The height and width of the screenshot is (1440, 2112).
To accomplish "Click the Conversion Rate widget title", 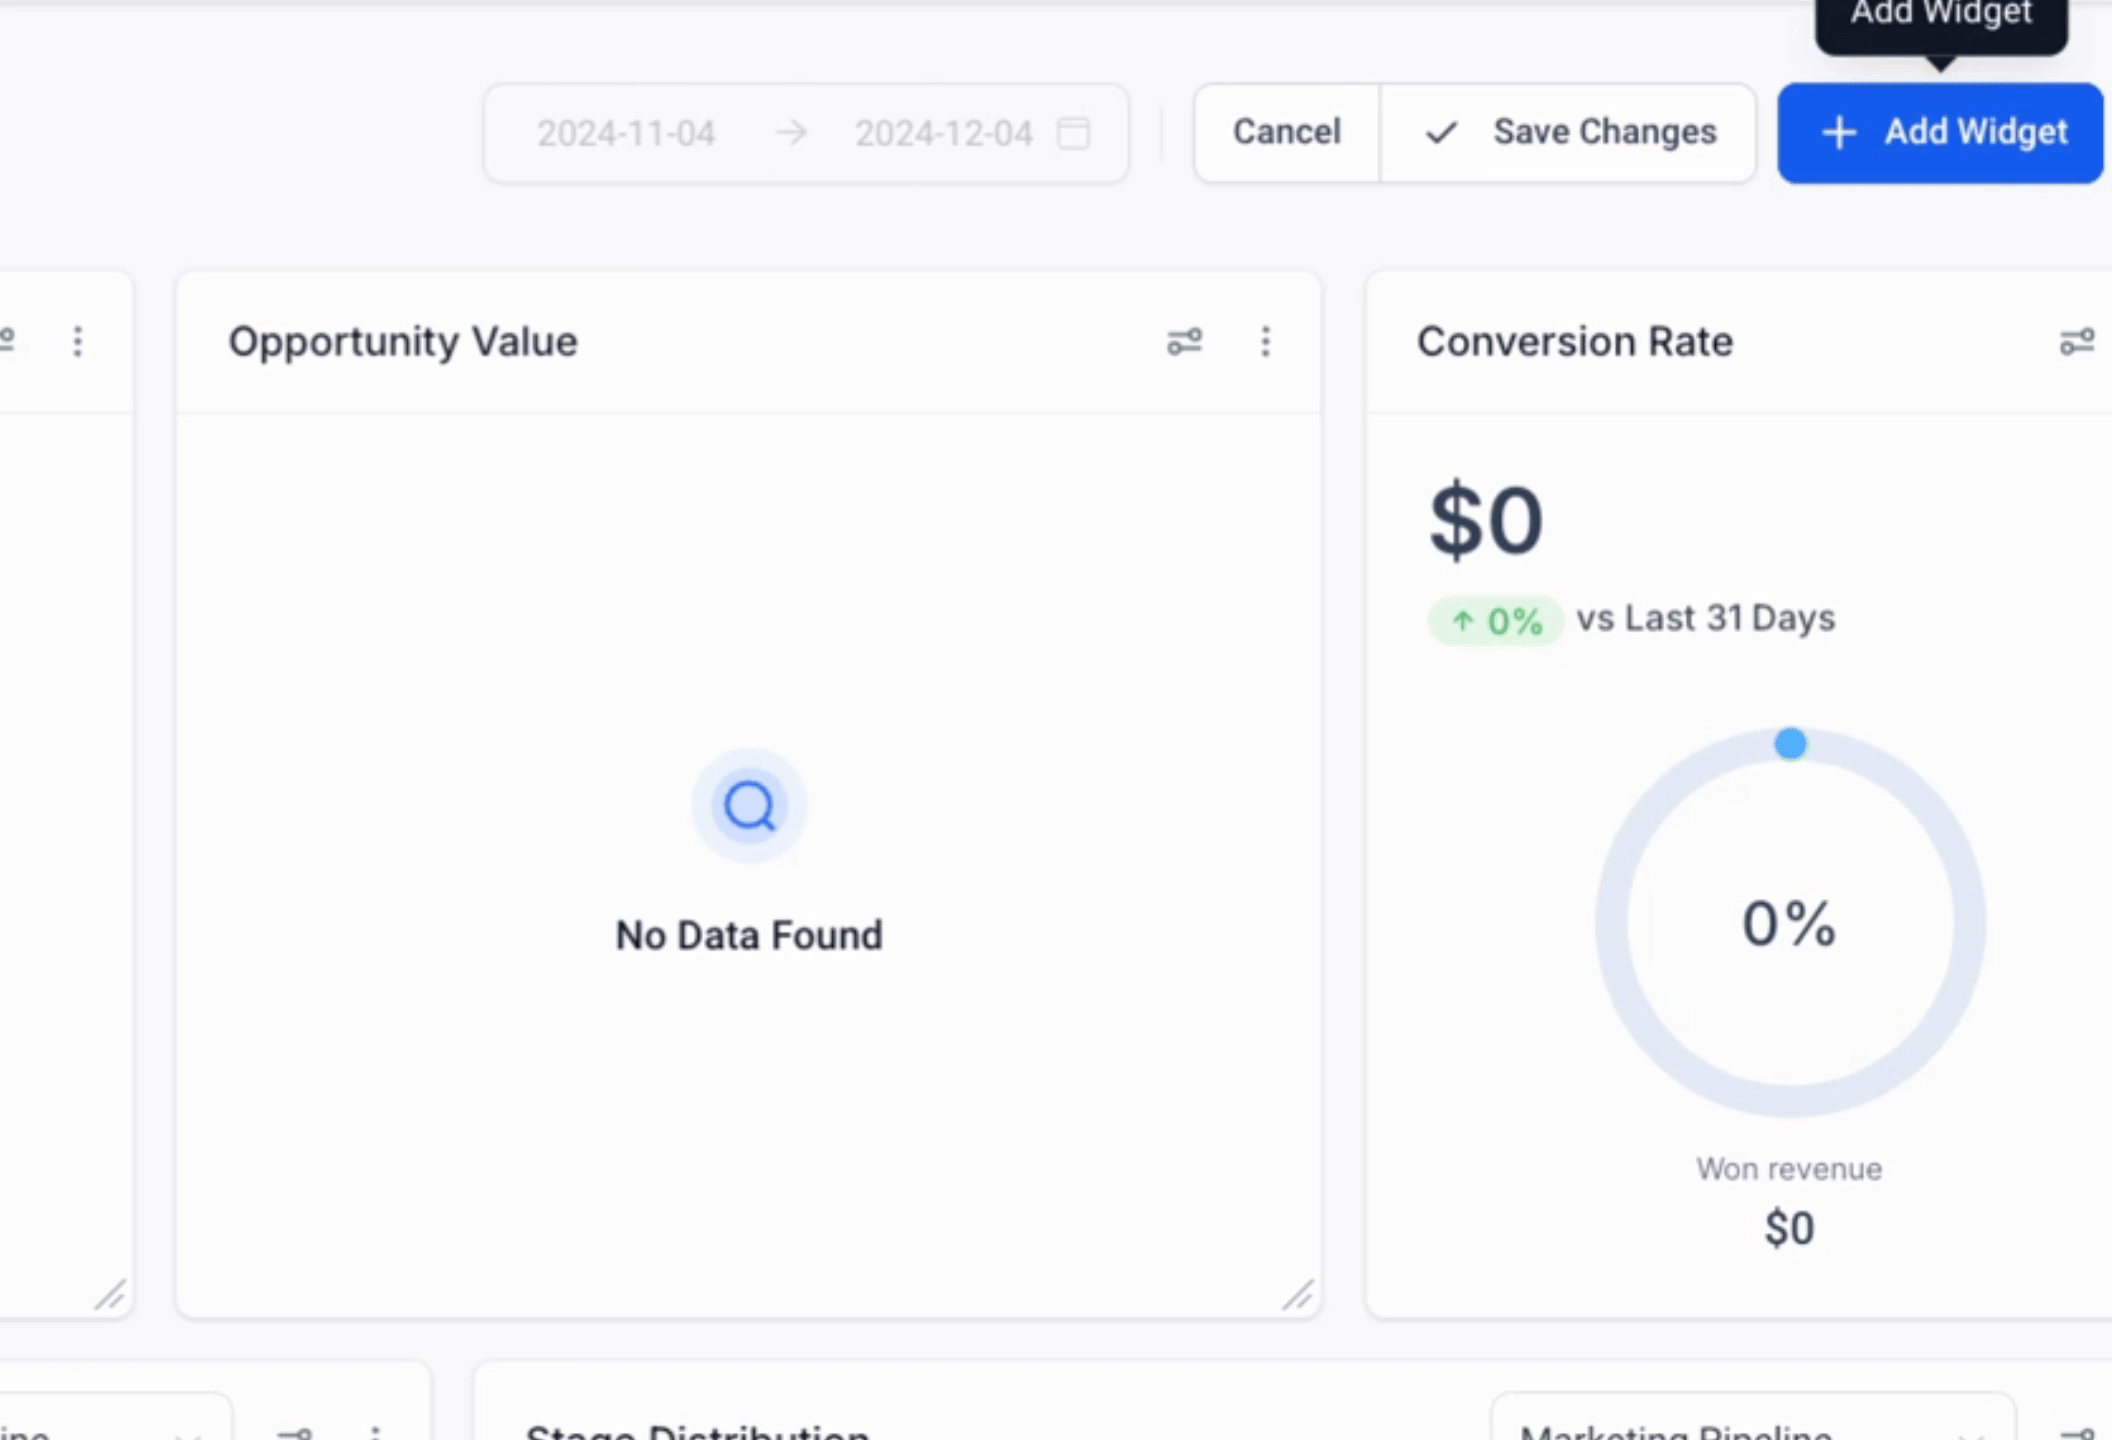I will [1574, 342].
